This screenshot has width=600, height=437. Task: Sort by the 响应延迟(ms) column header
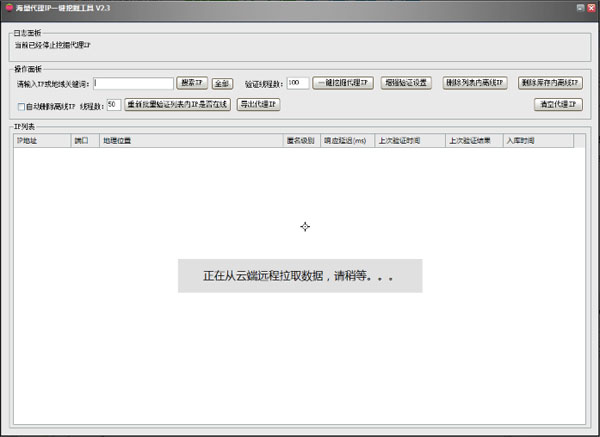click(x=347, y=141)
